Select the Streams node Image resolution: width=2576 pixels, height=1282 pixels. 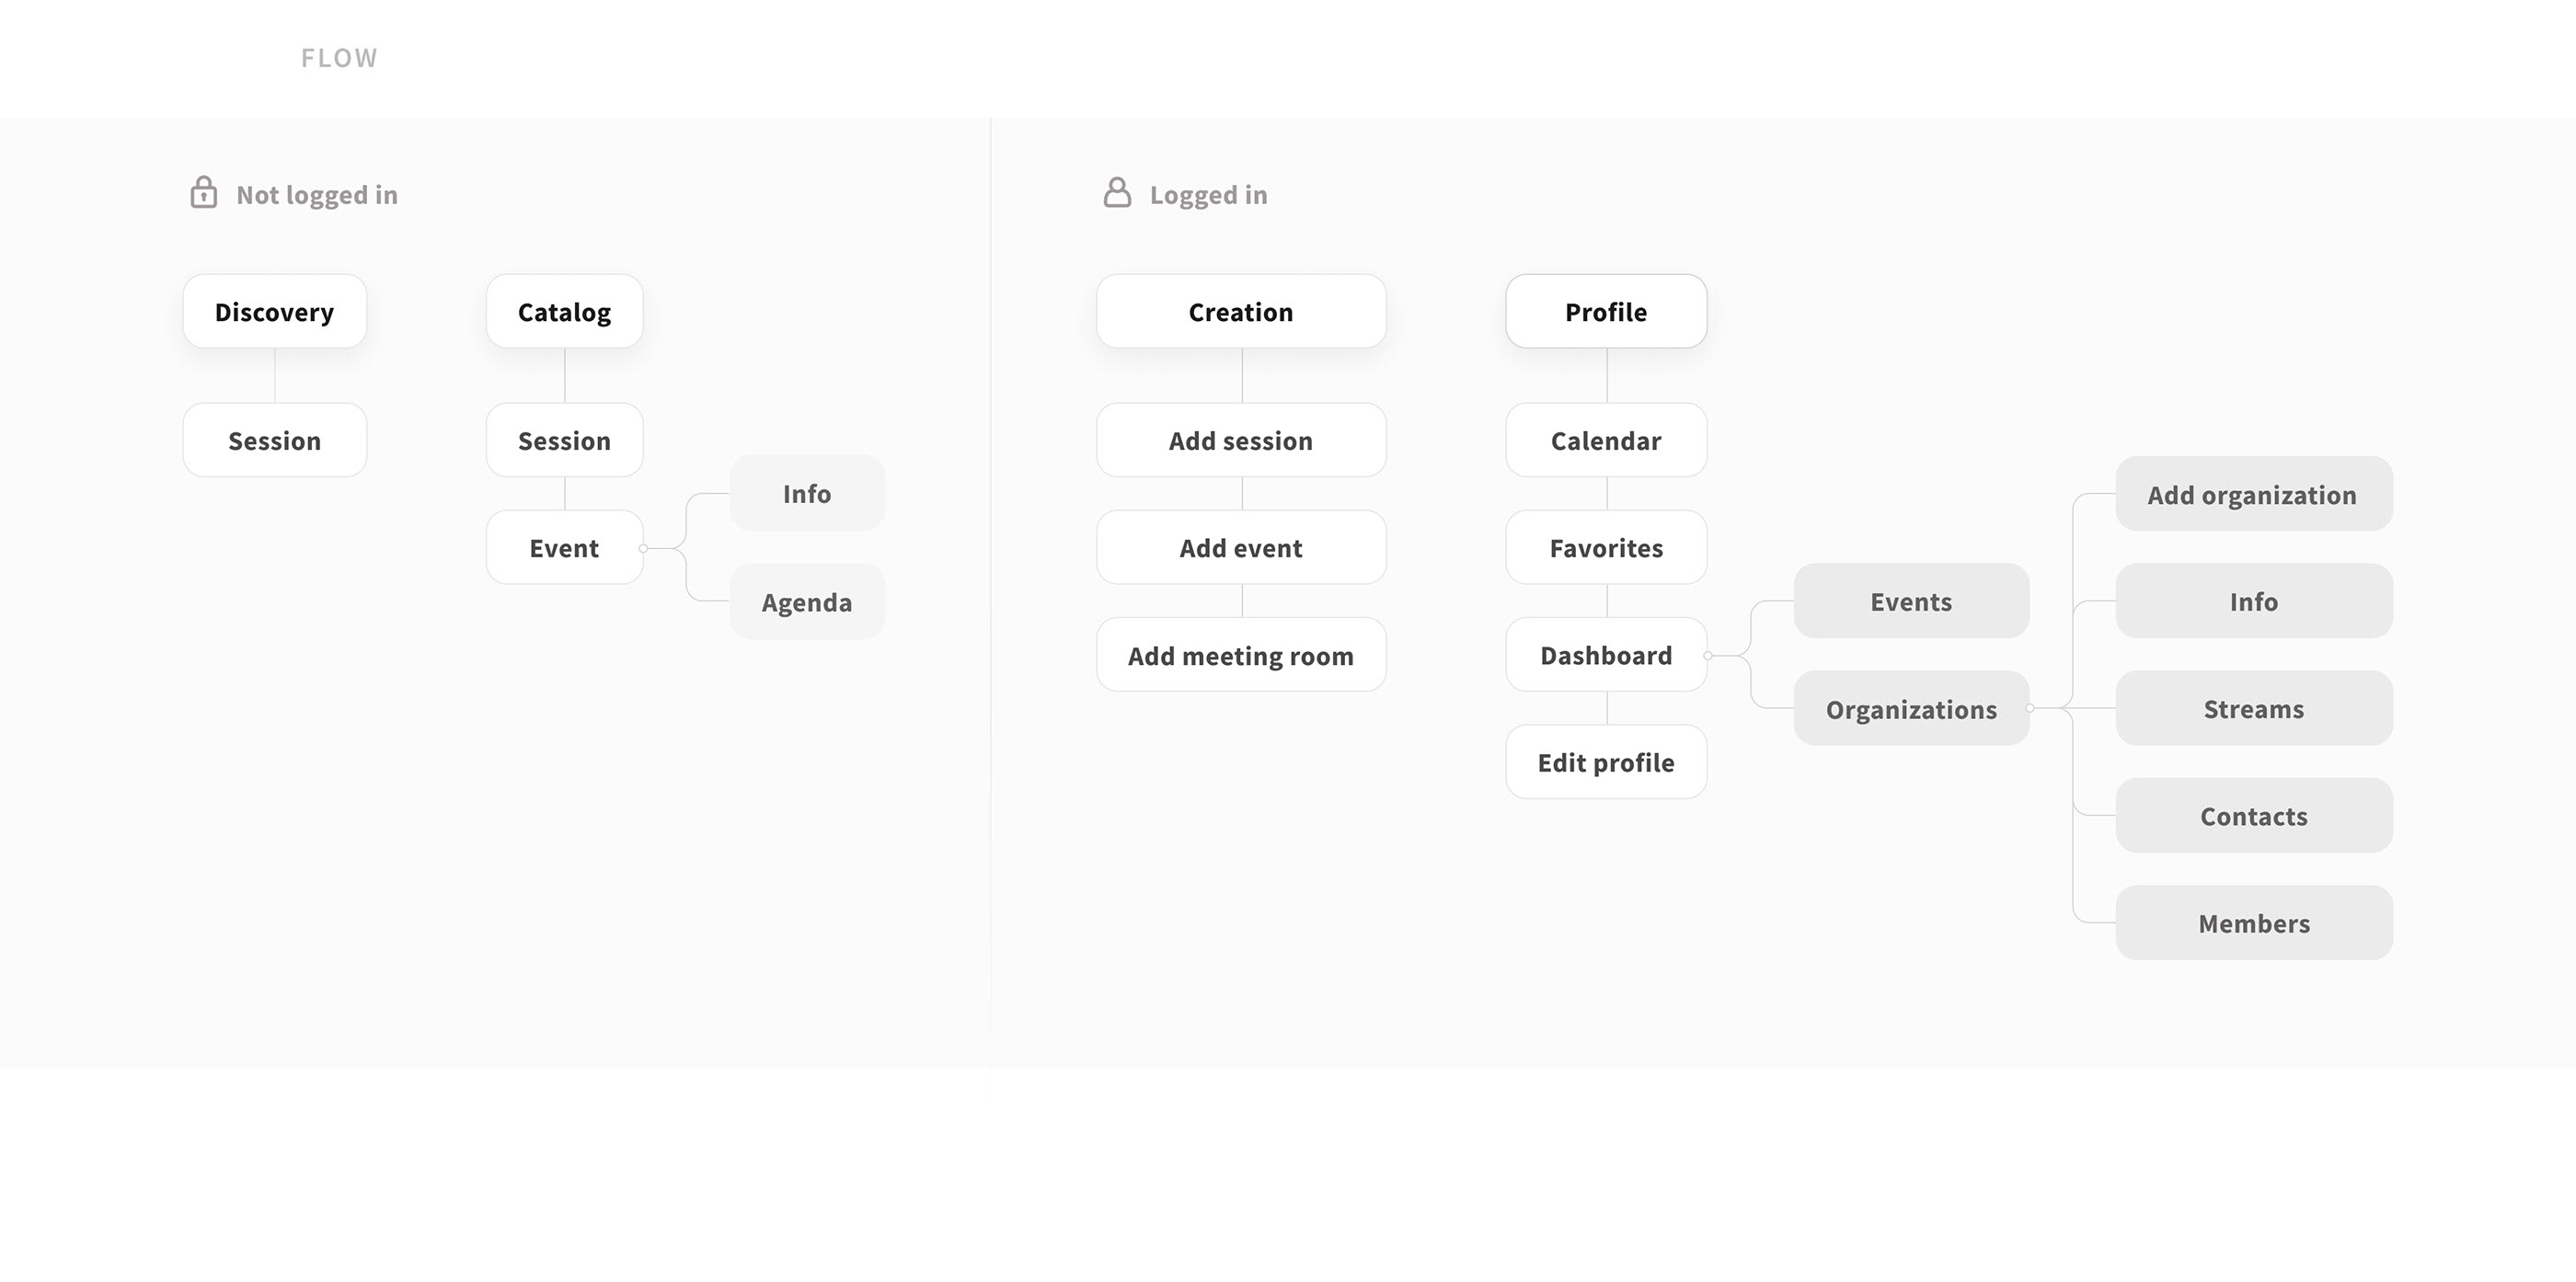(2253, 709)
